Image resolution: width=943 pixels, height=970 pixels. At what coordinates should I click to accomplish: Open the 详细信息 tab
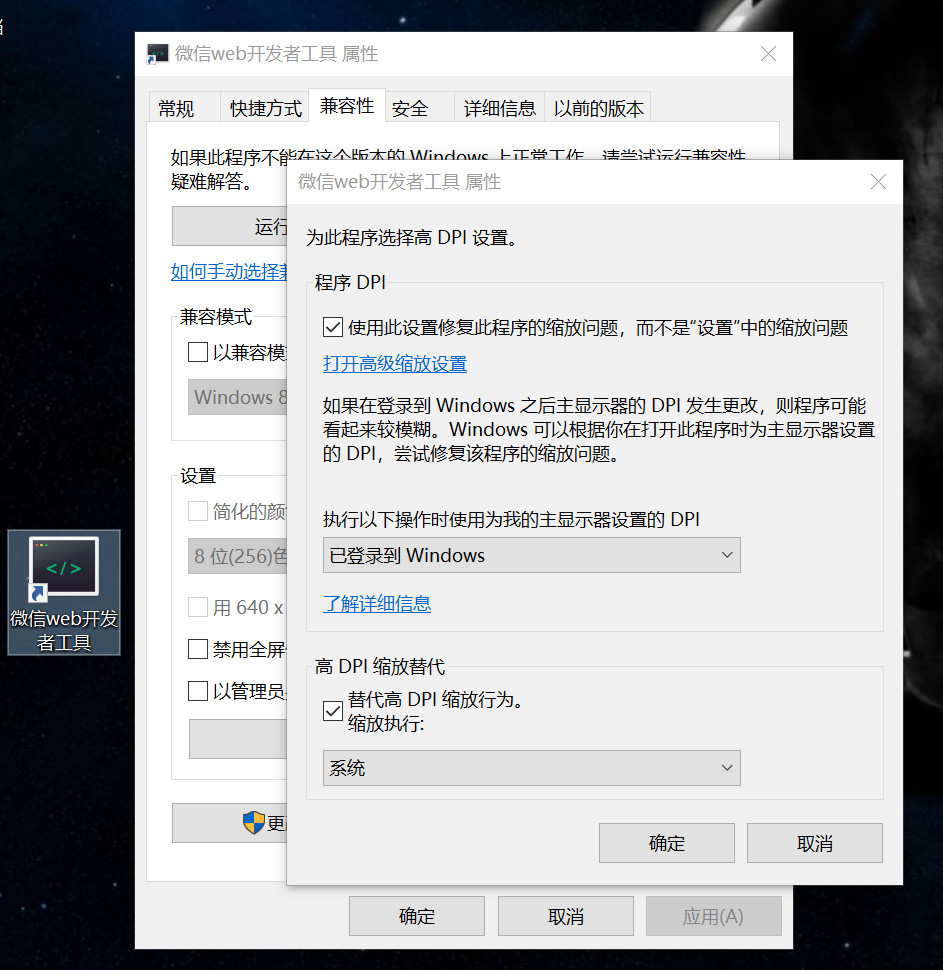[x=499, y=108]
